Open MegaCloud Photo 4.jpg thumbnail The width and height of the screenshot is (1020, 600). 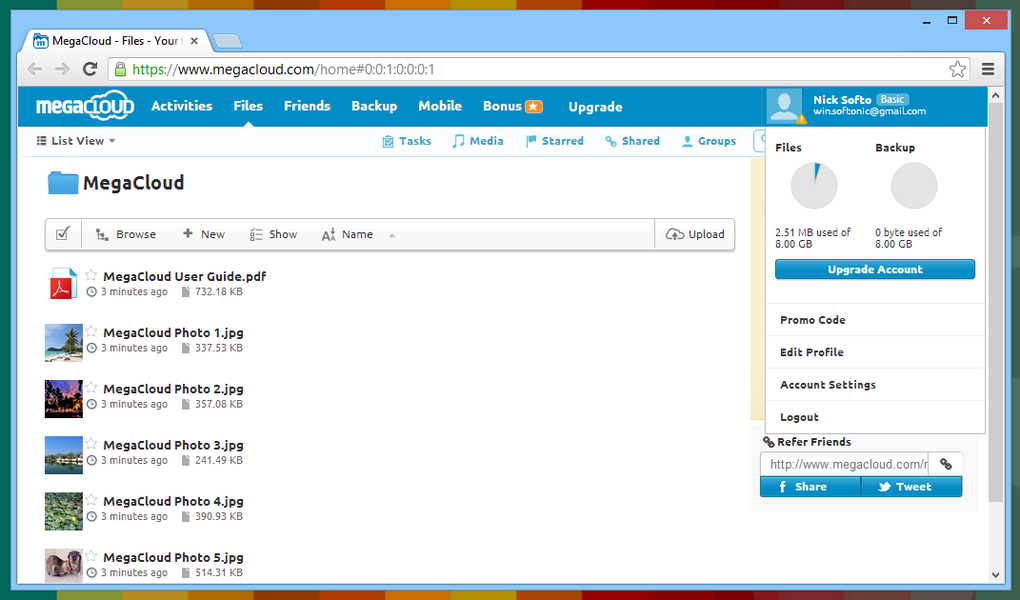(x=64, y=511)
